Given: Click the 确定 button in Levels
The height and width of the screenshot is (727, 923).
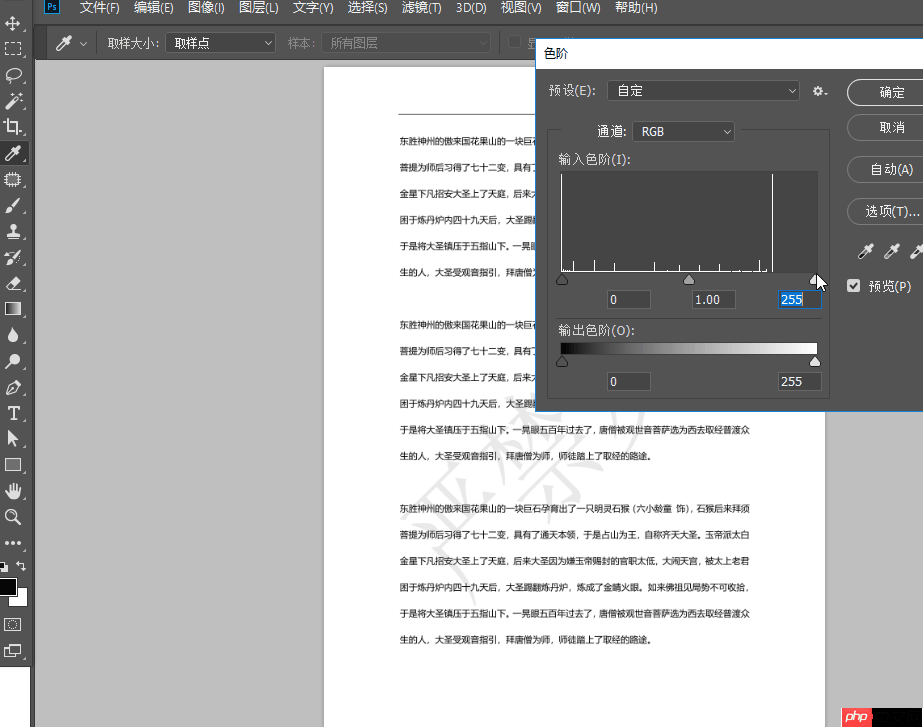Looking at the screenshot, I should 890,92.
